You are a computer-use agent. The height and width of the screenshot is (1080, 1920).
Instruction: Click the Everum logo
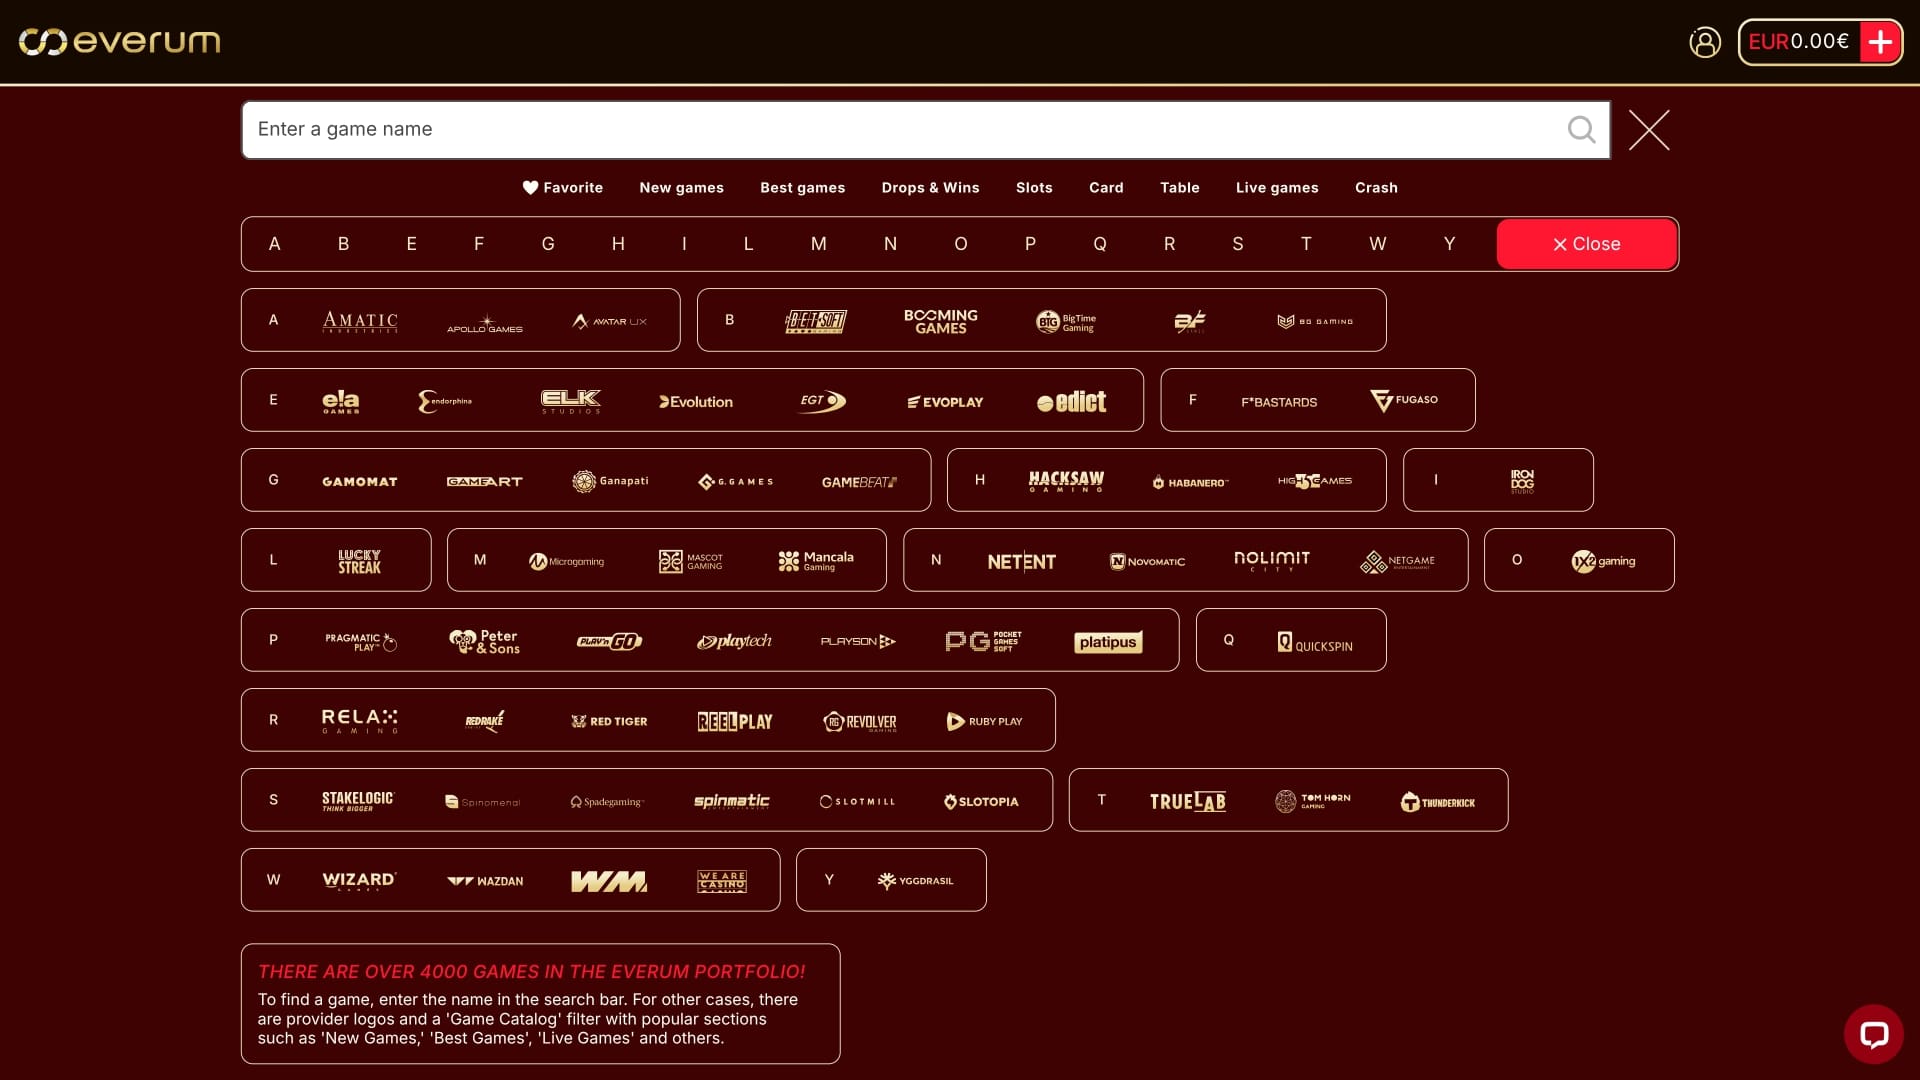coord(118,42)
